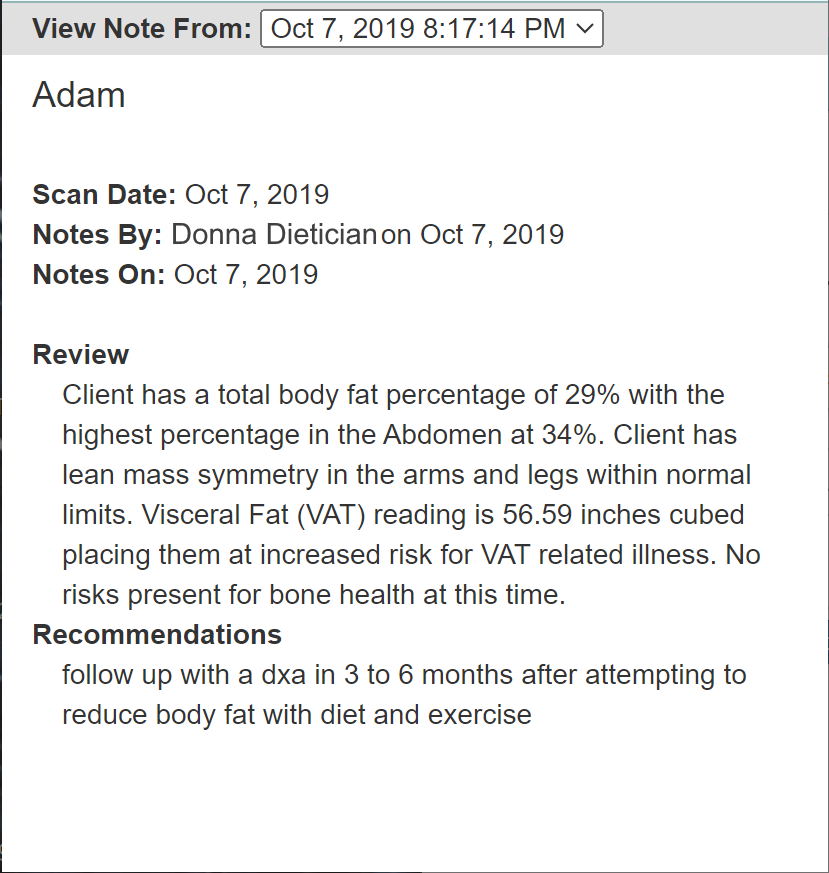The width and height of the screenshot is (829, 873).
Task: Click the client name Adam heading
Action: (x=79, y=95)
